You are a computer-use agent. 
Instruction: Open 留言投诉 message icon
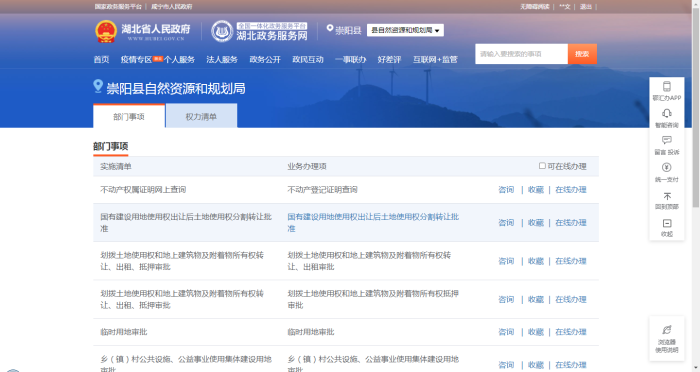667,141
